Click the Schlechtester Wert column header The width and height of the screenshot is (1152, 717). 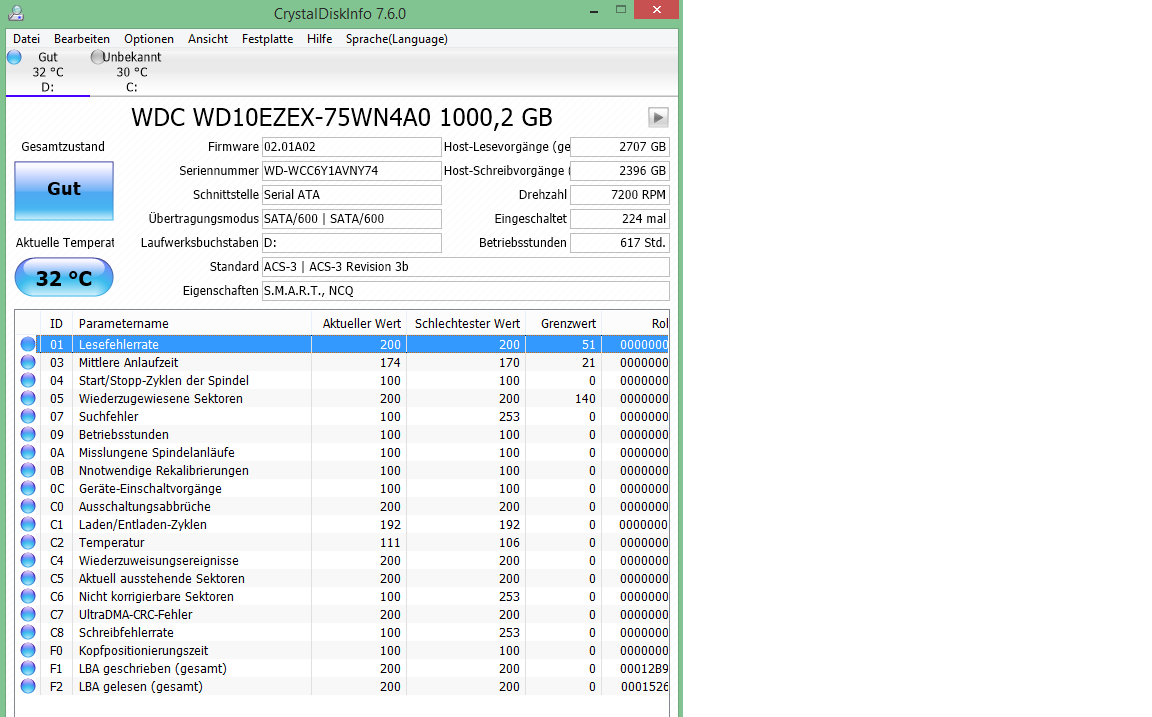466,323
